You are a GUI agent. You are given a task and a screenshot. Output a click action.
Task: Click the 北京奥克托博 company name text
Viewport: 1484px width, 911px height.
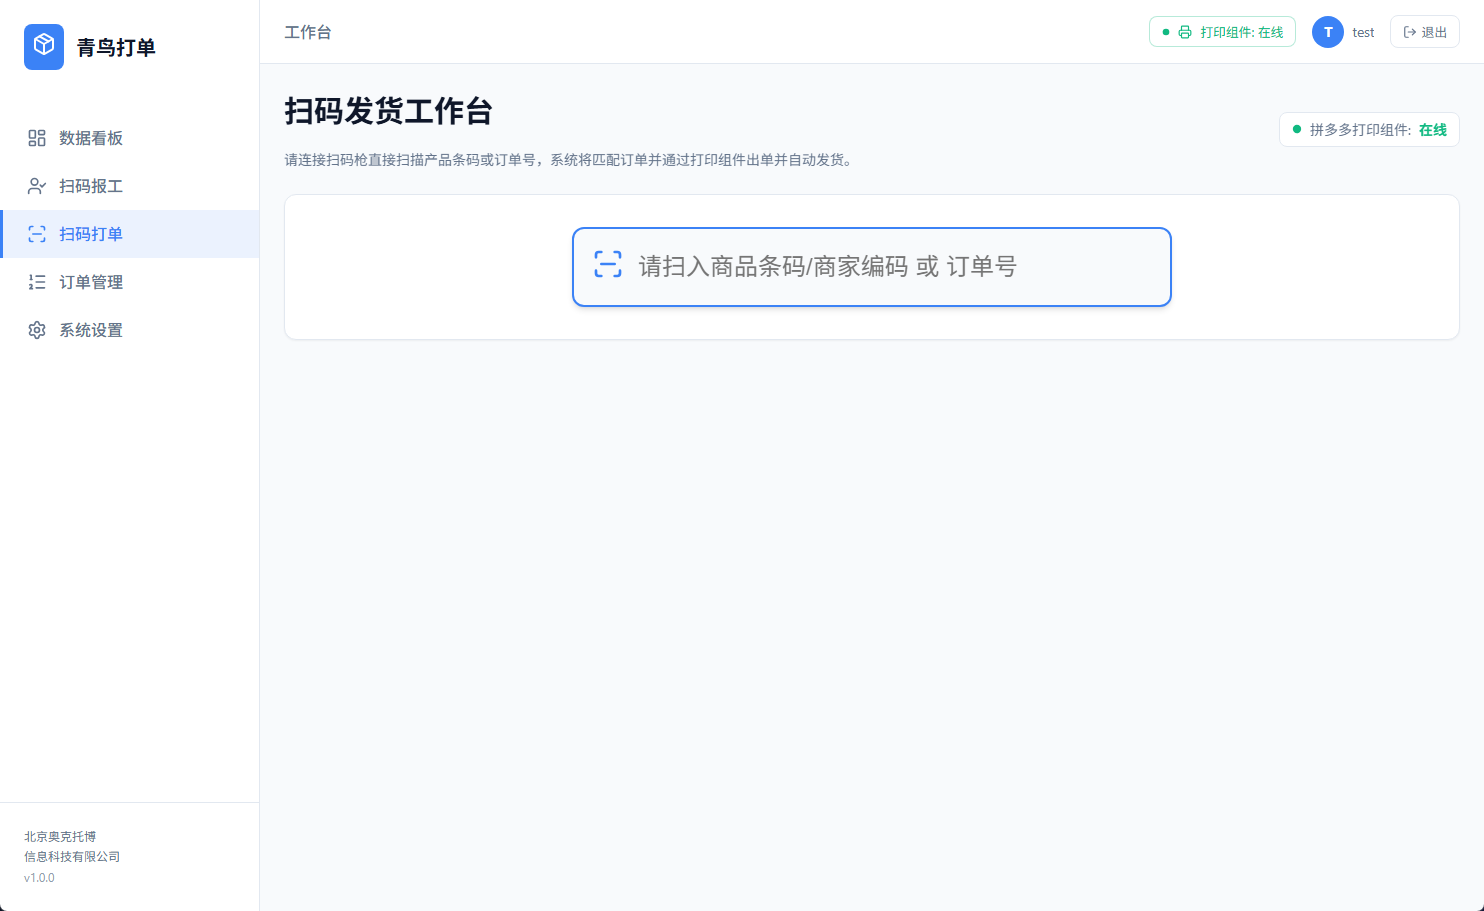[x=60, y=837]
